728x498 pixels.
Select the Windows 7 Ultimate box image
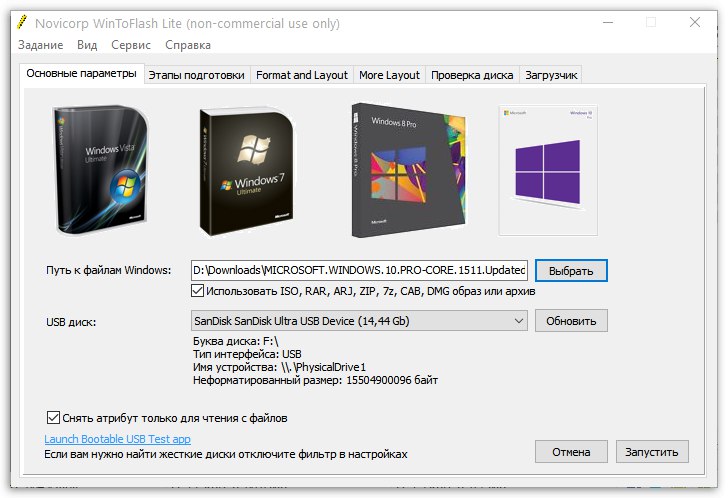(x=247, y=172)
